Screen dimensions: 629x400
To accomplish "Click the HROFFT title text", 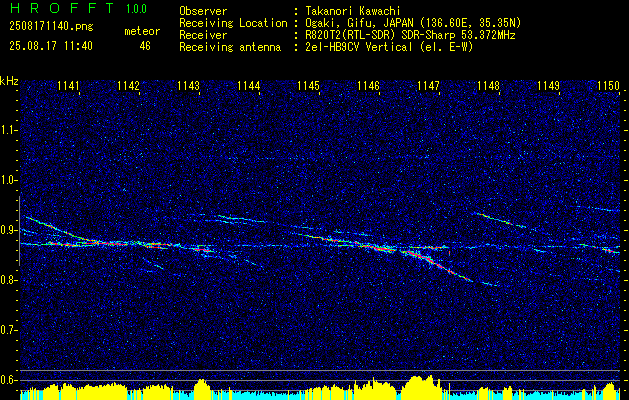I will (x=61, y=8).
